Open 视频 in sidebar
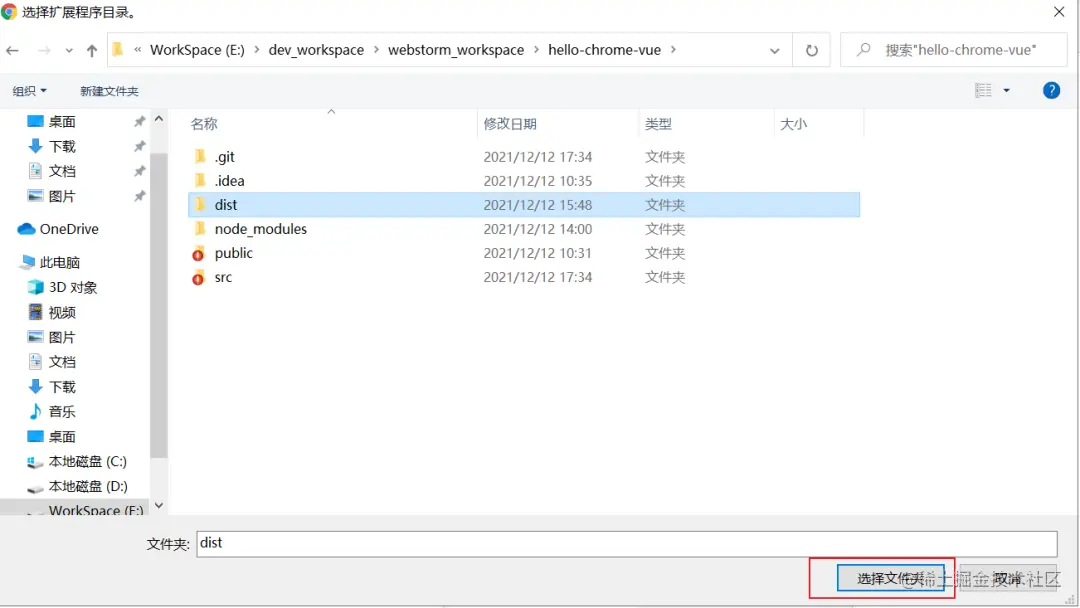This screenshot has height=608, width=1080. 61,313
